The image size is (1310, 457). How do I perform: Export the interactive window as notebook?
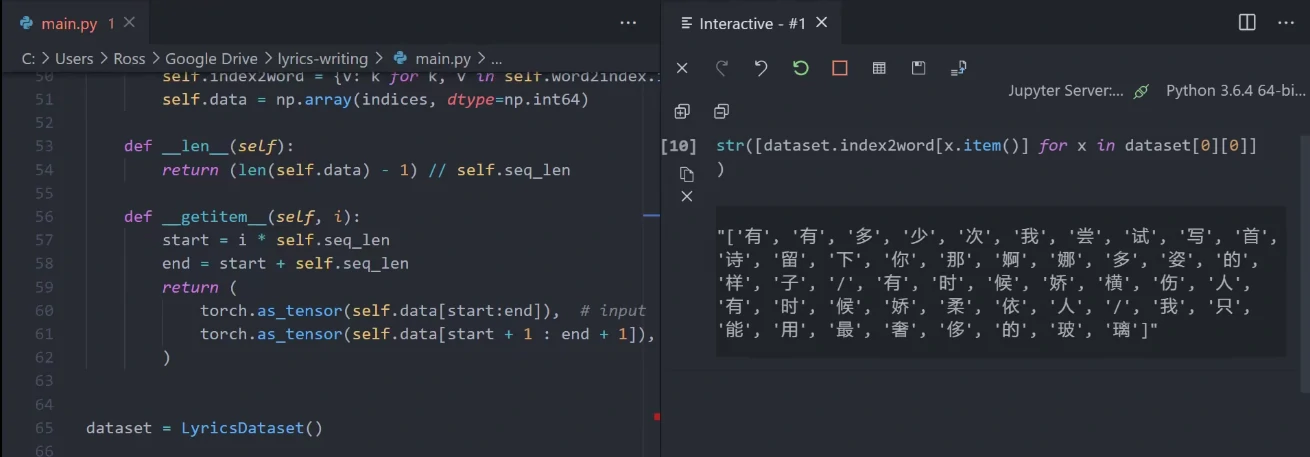pos(958,68)
